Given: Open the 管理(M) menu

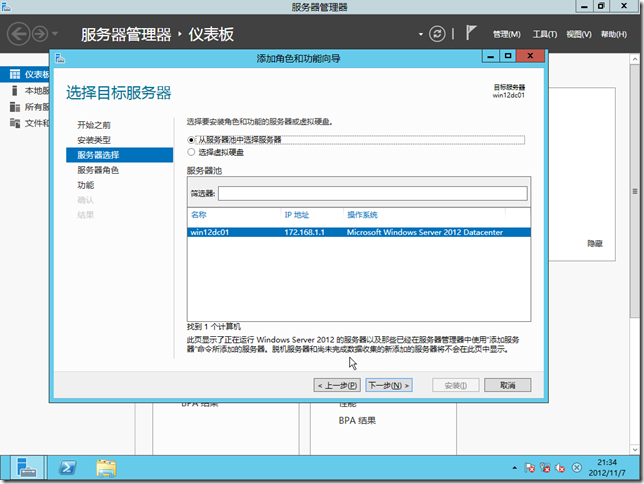Looking at the screenshot, I should click(x=506, y=35).
